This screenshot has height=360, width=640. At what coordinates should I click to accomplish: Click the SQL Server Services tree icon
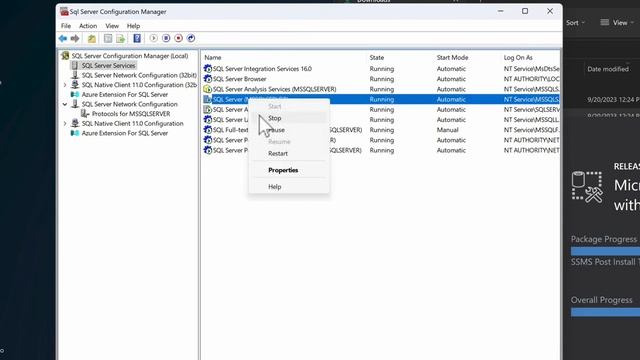click(x=75, y=65)
